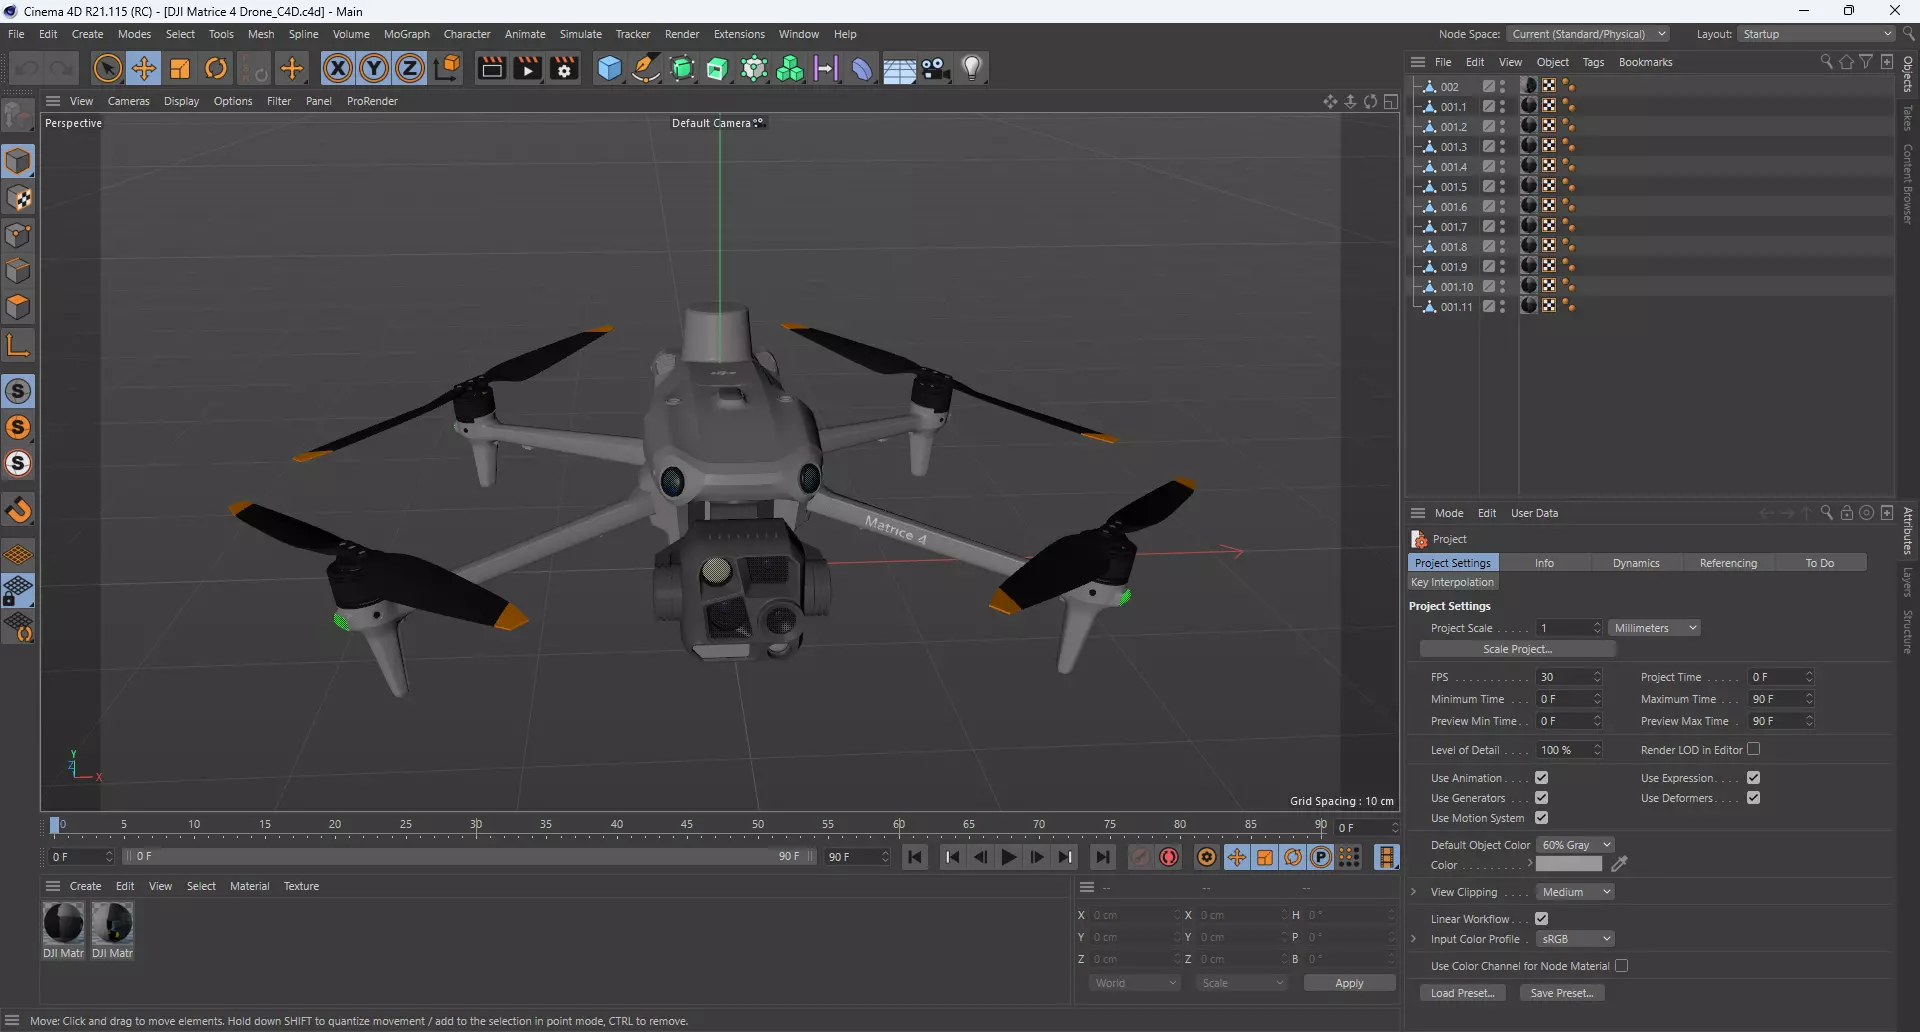Add a Light object
The height and width of the screenshot is (1032, 1920).
point(972,68)
